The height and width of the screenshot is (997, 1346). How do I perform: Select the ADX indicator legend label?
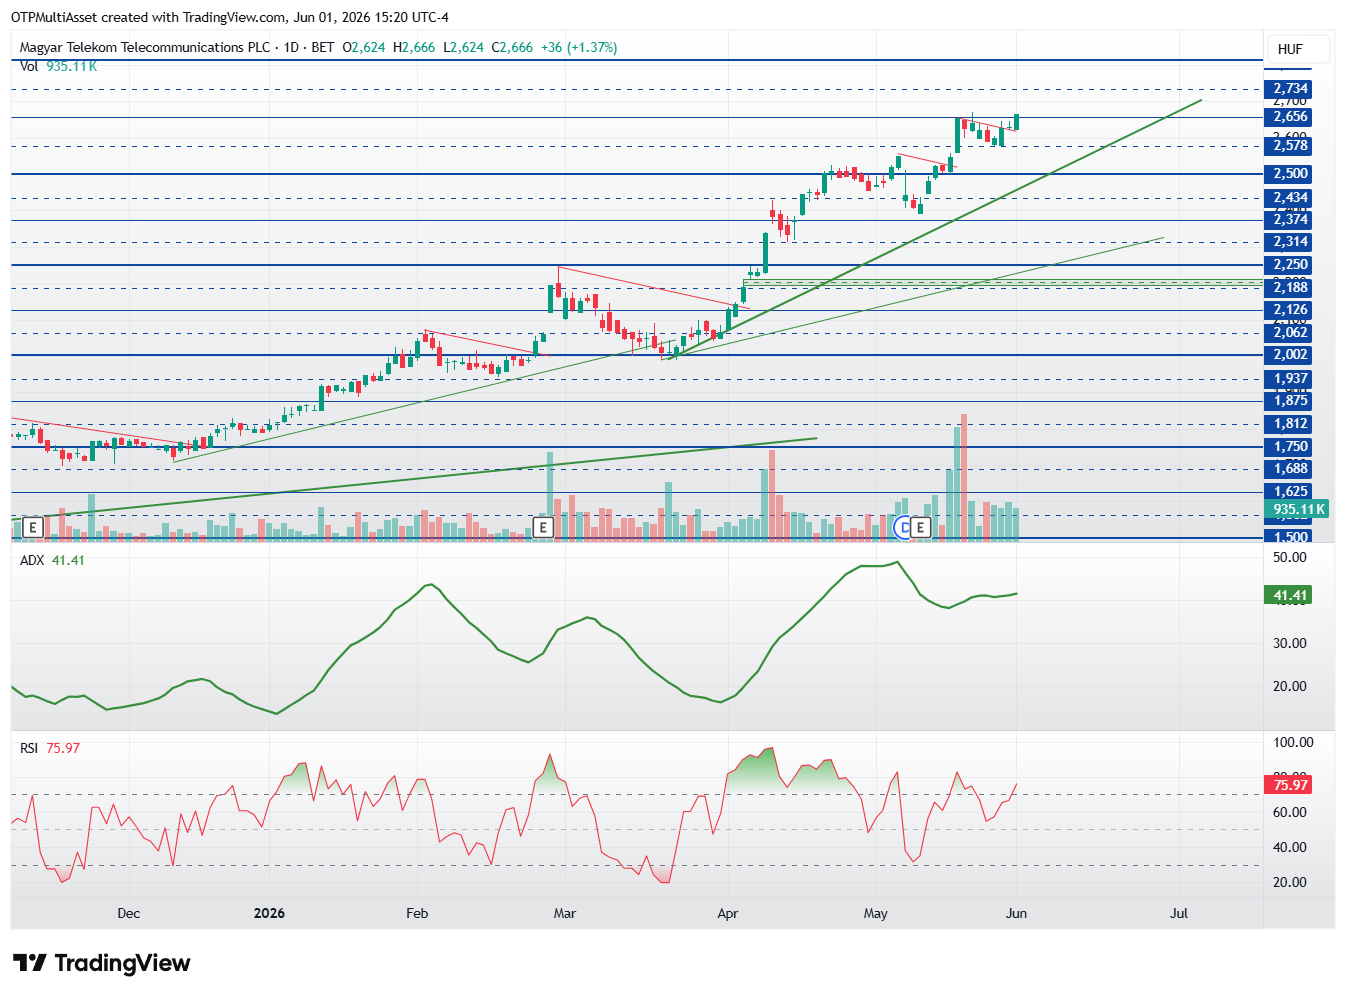coord(32,560)
